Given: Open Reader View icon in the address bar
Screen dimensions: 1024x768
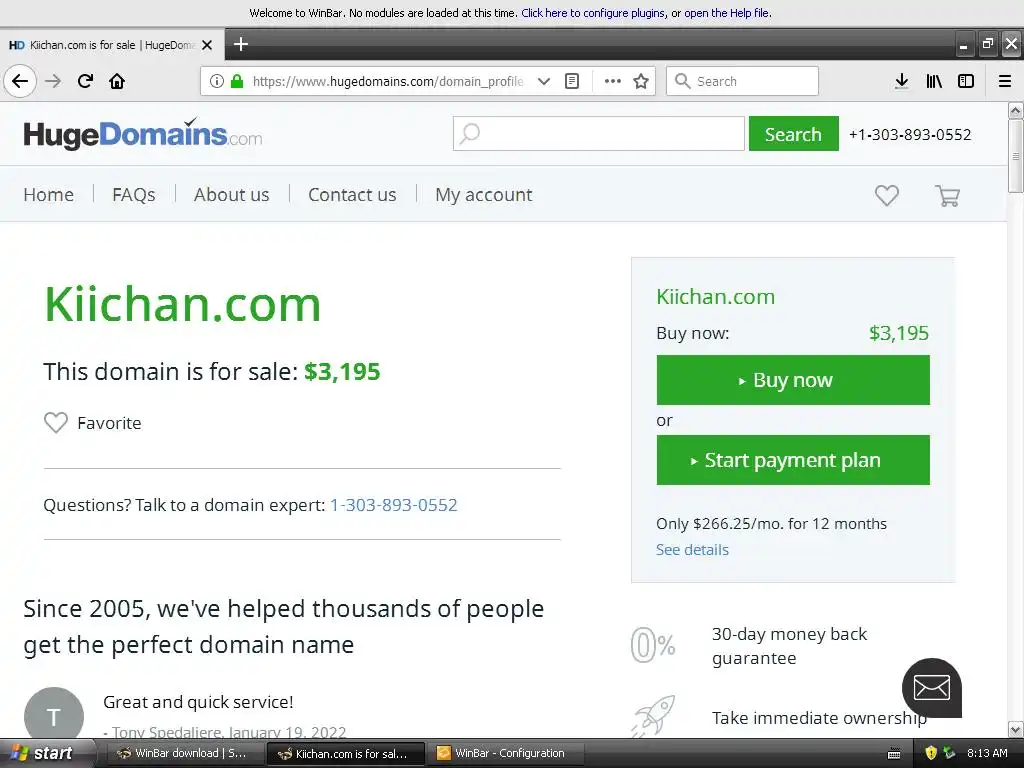Looking at the screenshot, I should coord(572,81).
